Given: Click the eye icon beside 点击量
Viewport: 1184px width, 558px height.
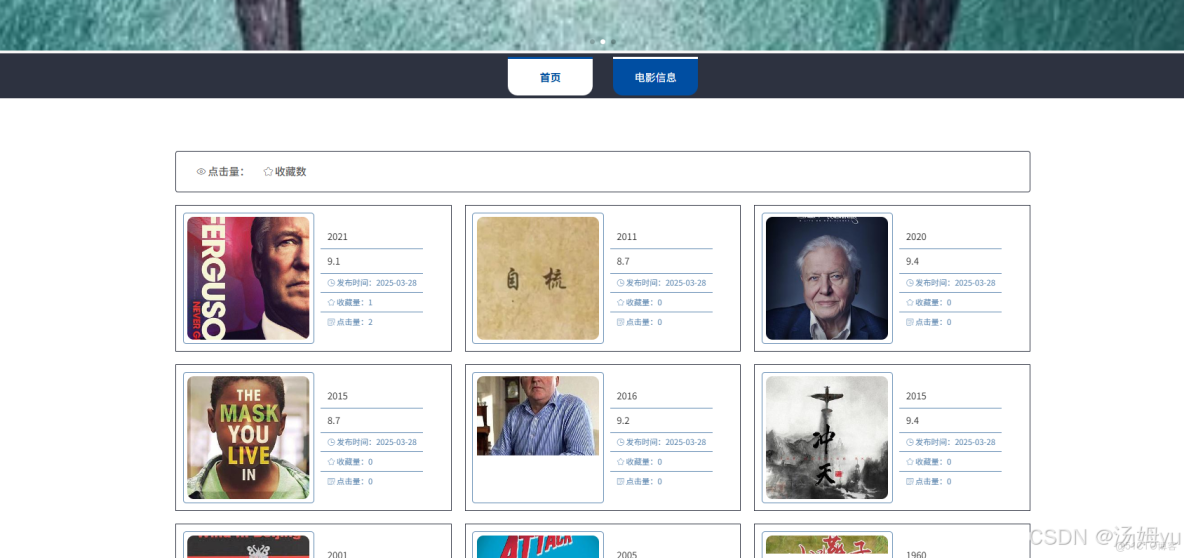Looking at the screenshot, I should point(201,171).
